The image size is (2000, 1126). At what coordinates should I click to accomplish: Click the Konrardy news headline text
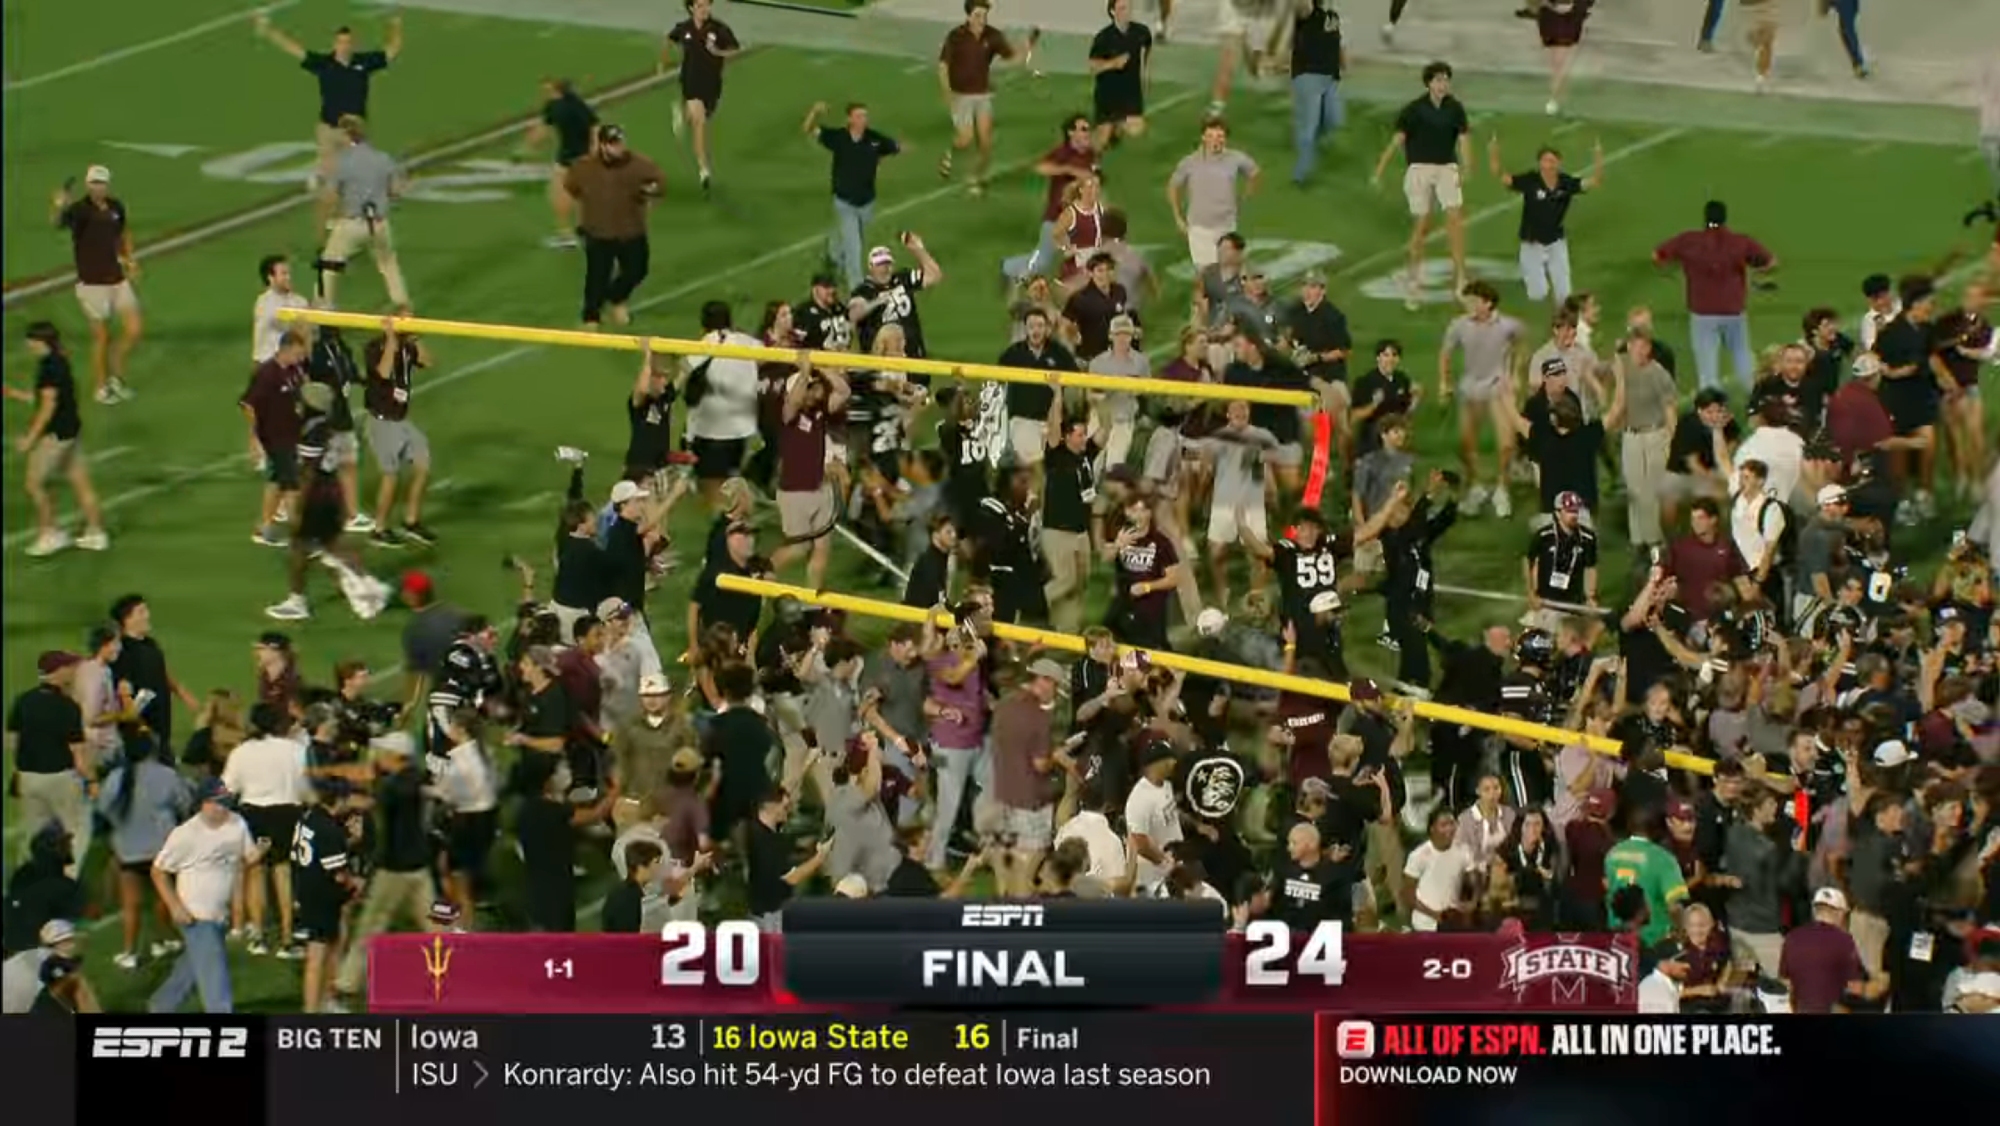click(x=856, y=1075)
